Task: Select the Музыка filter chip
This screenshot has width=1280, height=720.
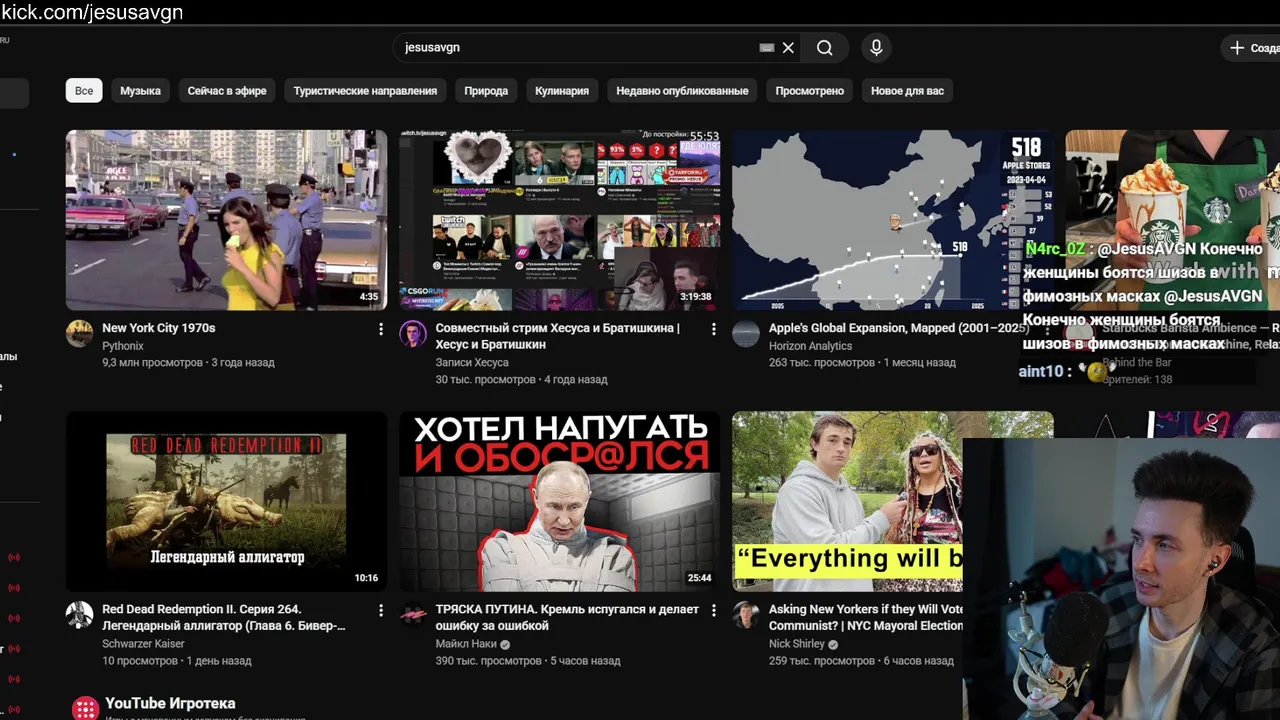Action: coord(140,90)
